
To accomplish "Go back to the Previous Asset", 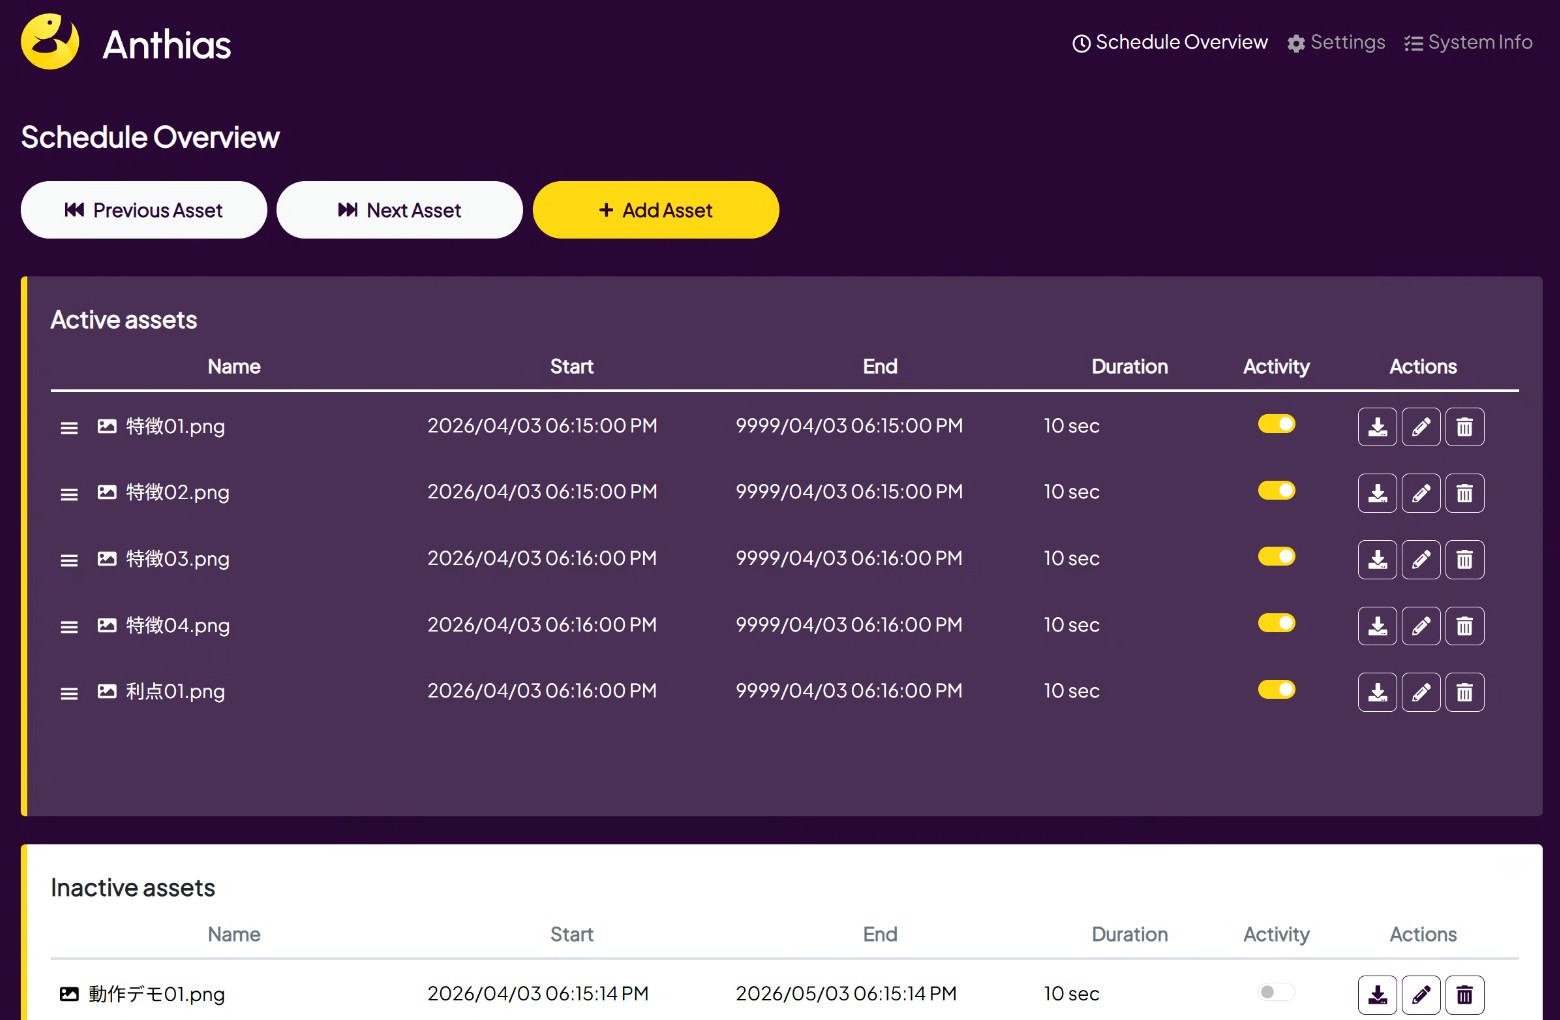I will coord(144,210).
